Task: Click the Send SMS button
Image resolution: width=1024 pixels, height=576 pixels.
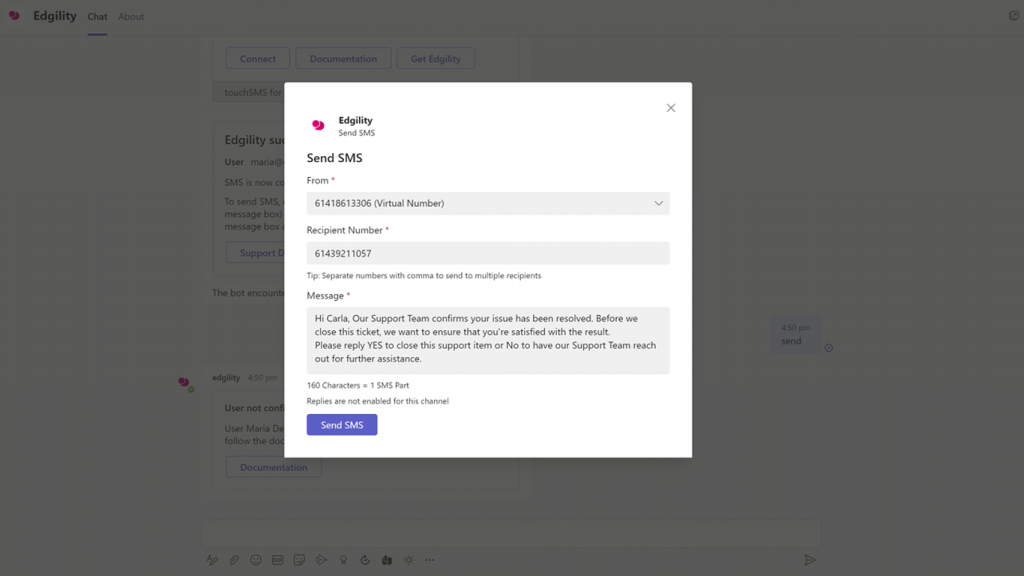Action: [x=342, y=424]
